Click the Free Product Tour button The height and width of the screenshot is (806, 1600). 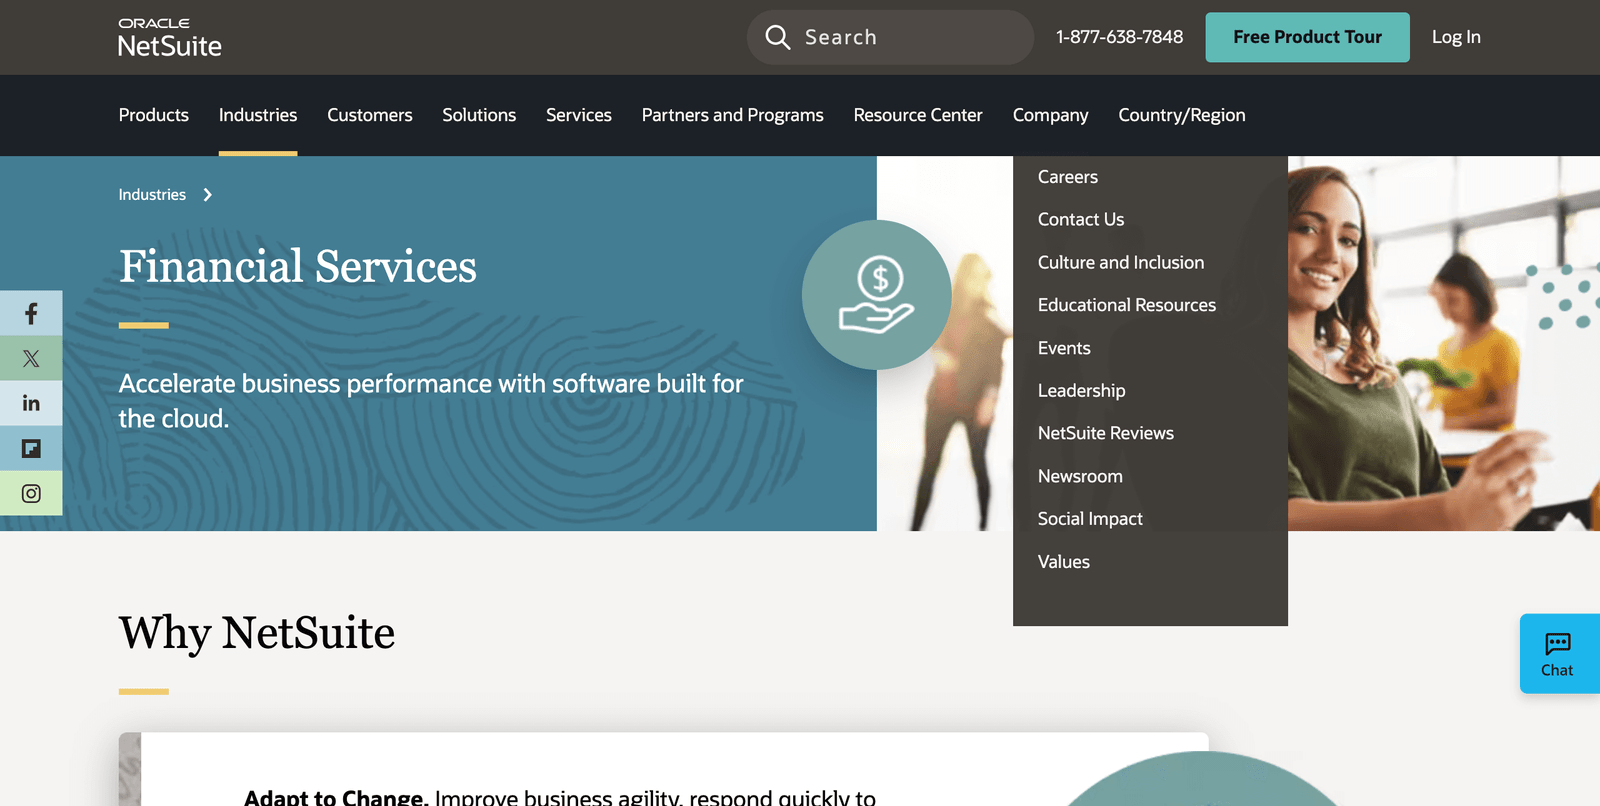point(1307,37)
